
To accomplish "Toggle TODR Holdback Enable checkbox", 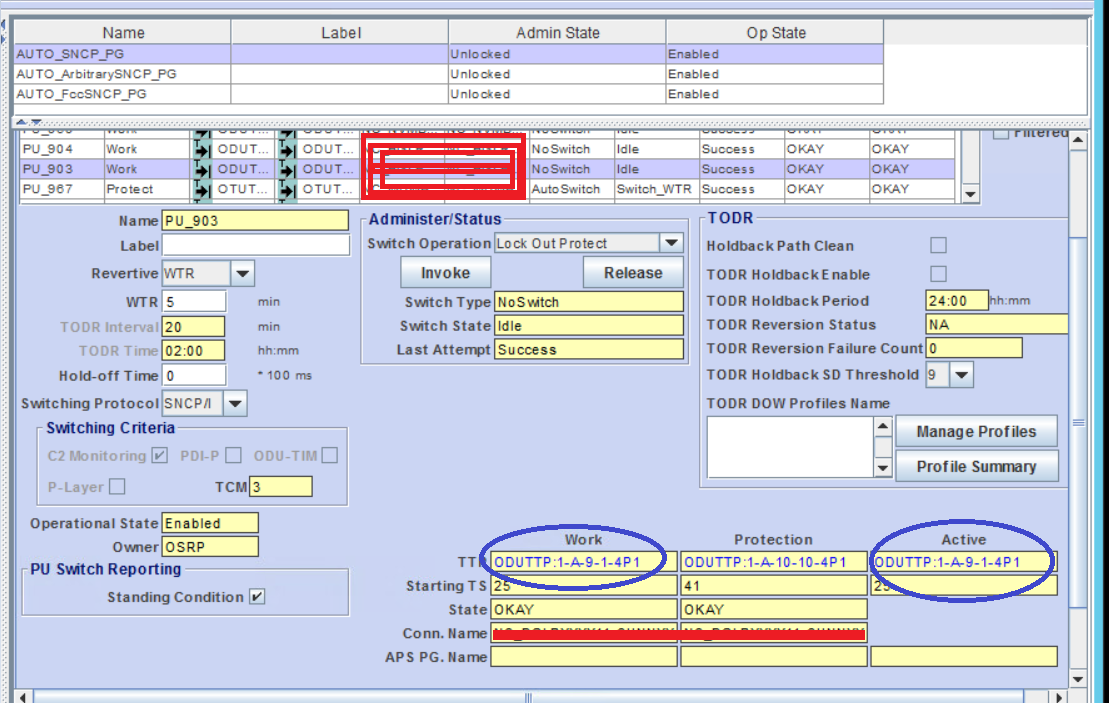I will 939,274.
